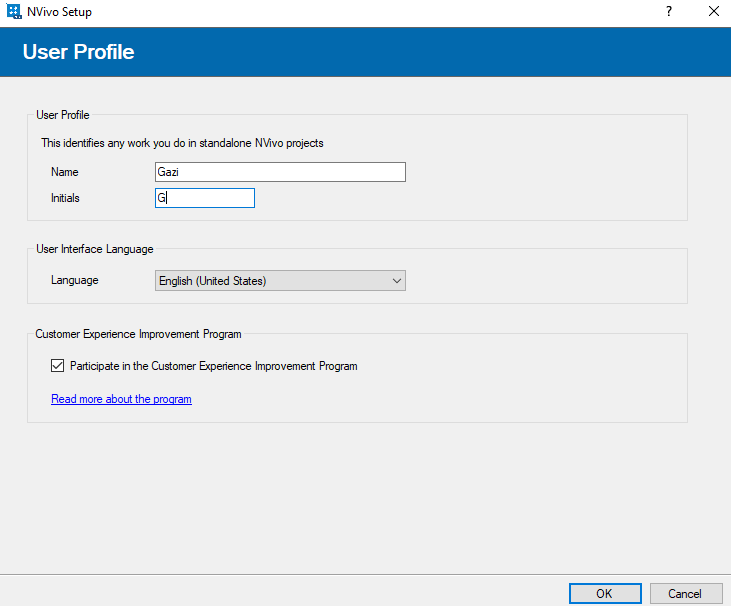Viewport: 731px width, 606px height.
Task: Click the 'User Interface Language' group title
Action: coord(95,249)
